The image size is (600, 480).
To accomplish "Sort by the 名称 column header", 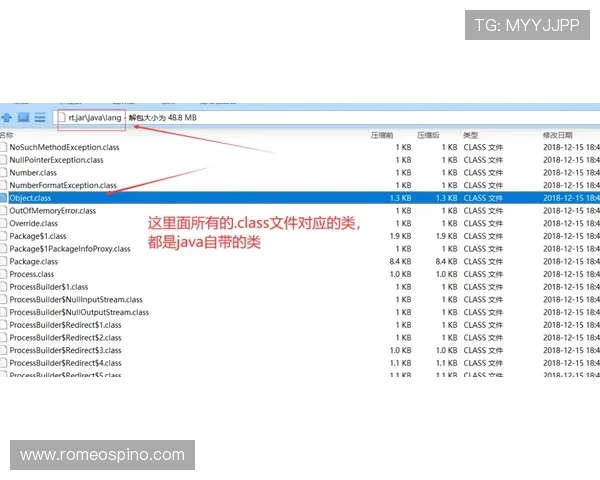I will tap(7, 135).
